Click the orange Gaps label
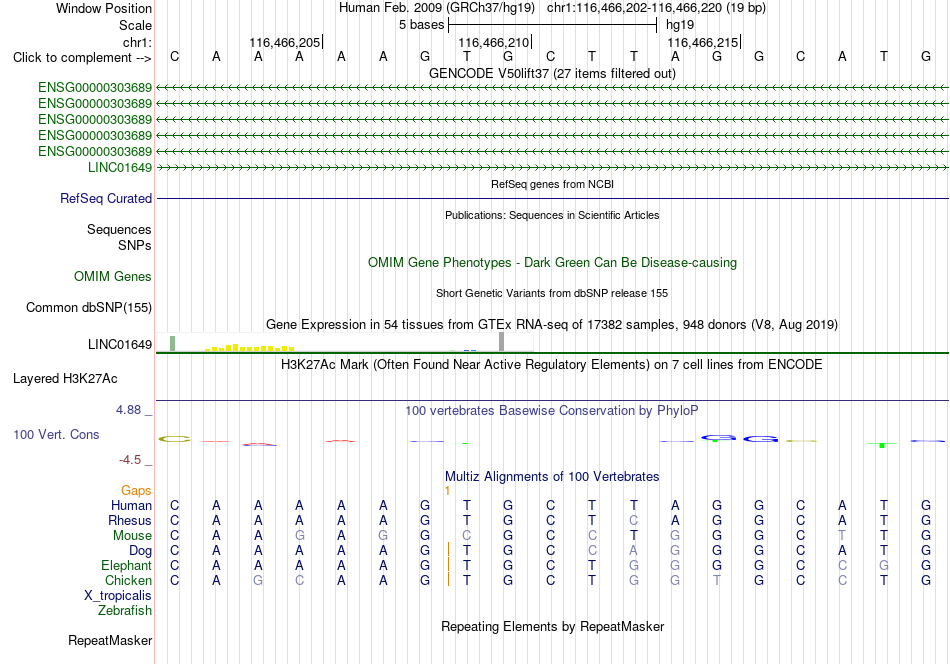The image size is (950, 664). pos(136,490)
